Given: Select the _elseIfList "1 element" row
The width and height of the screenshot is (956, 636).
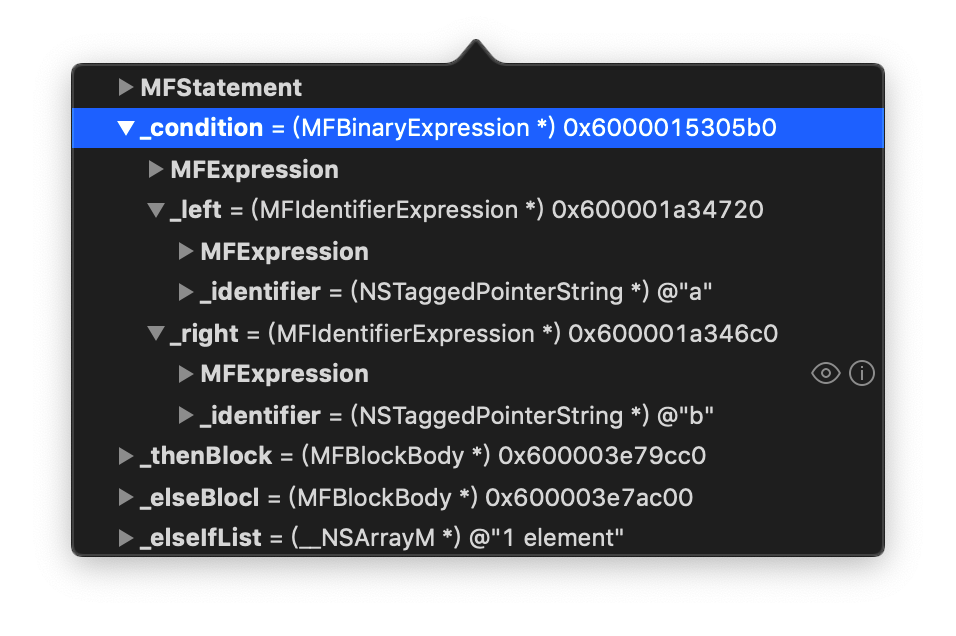Looking at the screenshot, I should pos(382,538).
